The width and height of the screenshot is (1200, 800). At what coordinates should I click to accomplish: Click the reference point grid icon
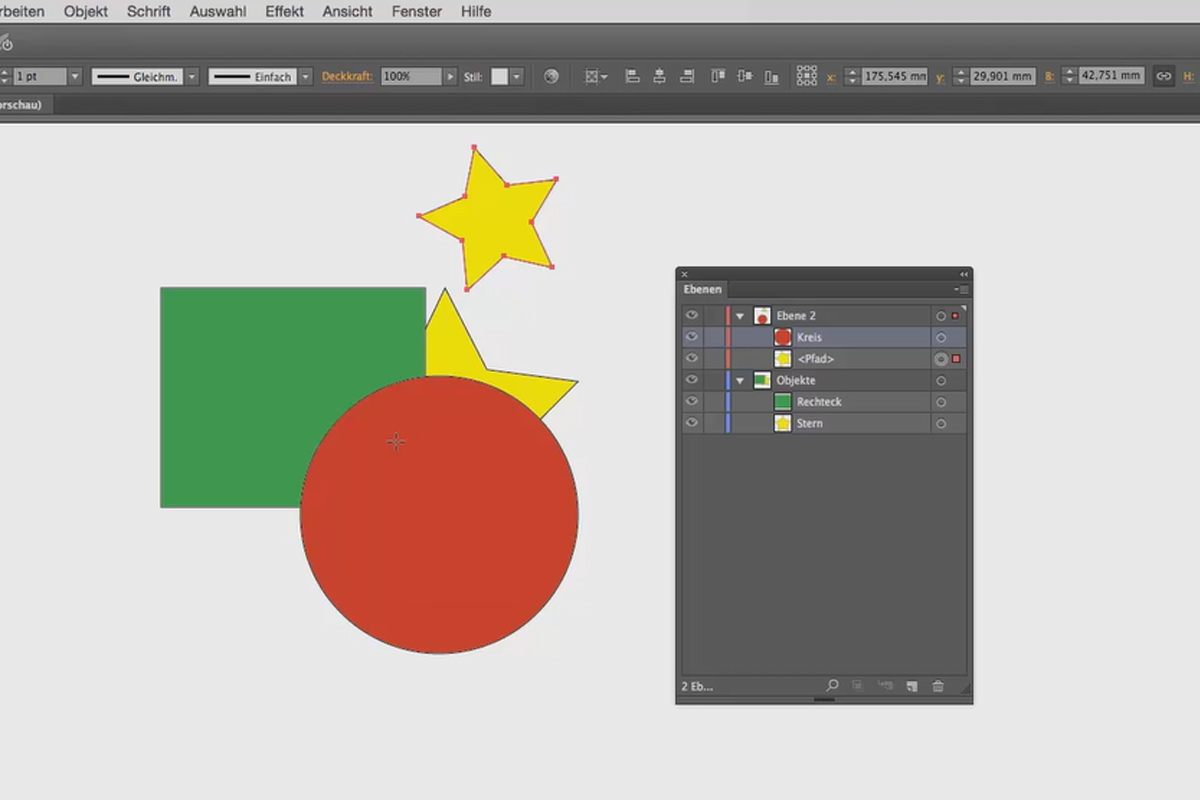[806, 76]
